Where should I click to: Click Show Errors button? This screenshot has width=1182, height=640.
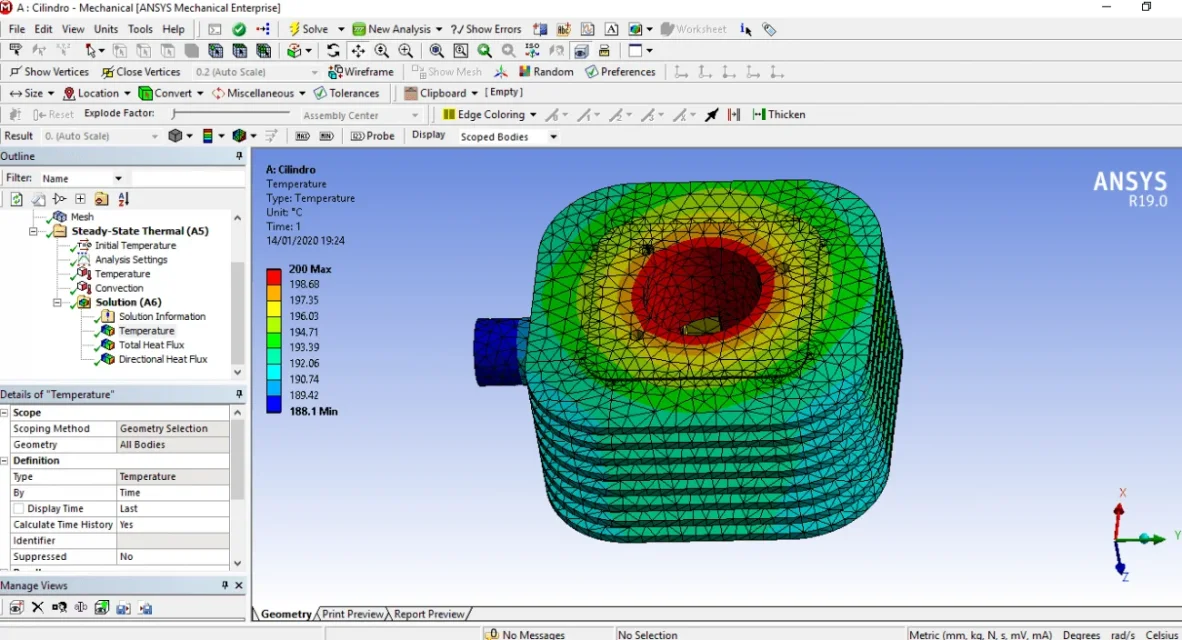point(486,29)
